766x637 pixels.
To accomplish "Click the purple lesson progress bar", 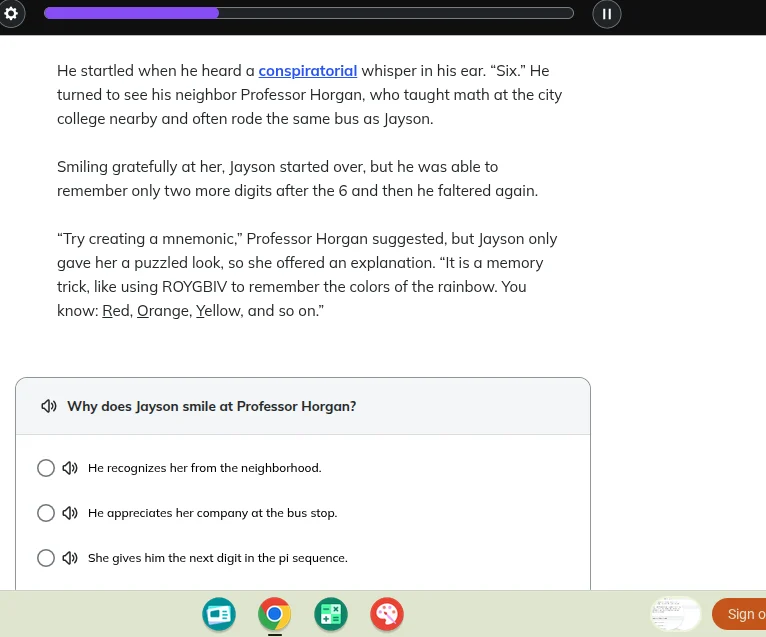I will click(x=308, y=13).
